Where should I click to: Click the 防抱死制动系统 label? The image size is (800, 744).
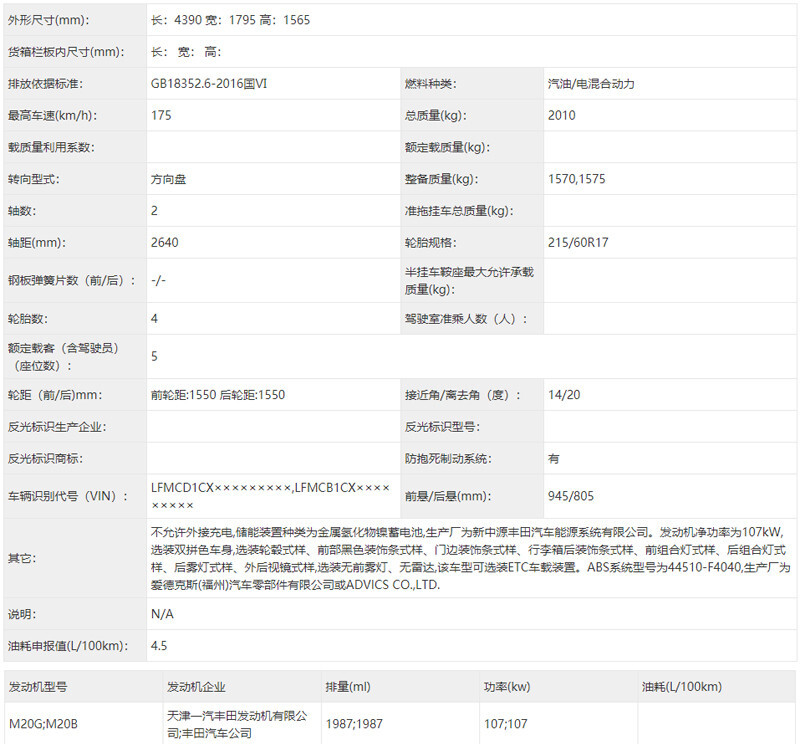click(x=447, y=459)
